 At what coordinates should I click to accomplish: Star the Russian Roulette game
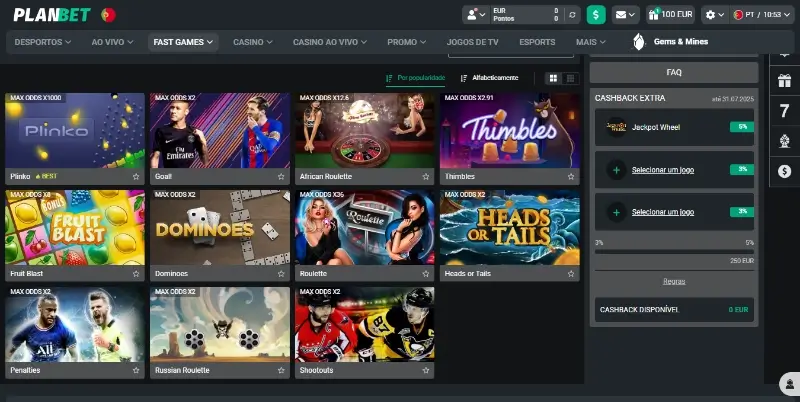(x=281, y=370)
